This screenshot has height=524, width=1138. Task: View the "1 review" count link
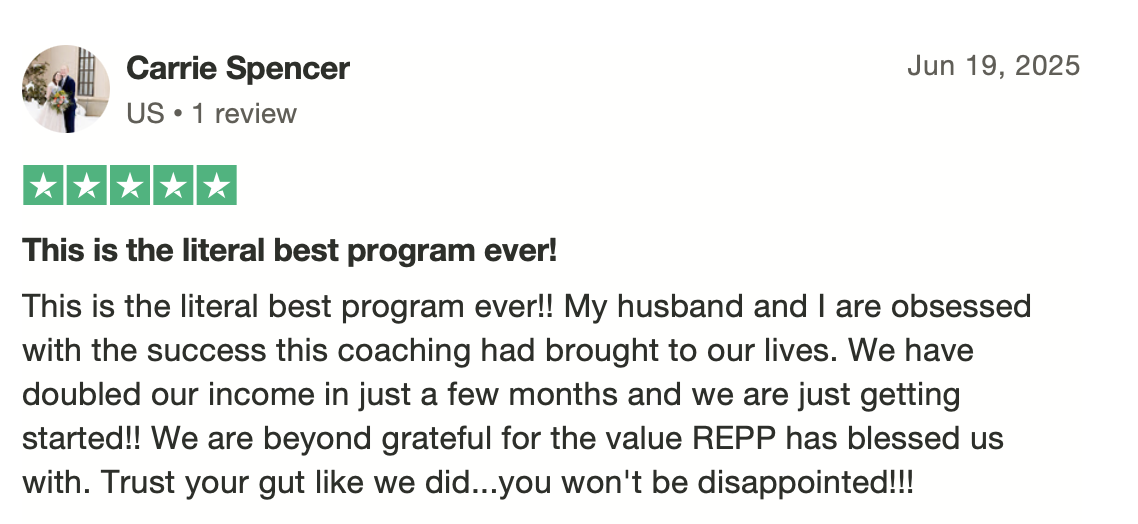click(x=245, y=114)
